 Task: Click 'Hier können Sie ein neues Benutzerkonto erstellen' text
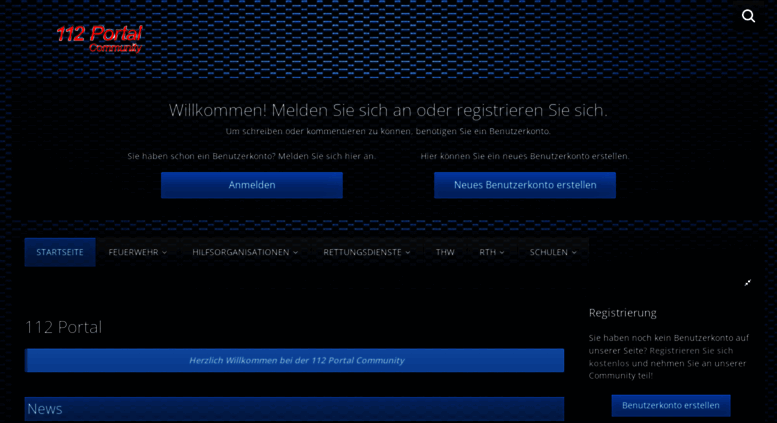point(525,156)
